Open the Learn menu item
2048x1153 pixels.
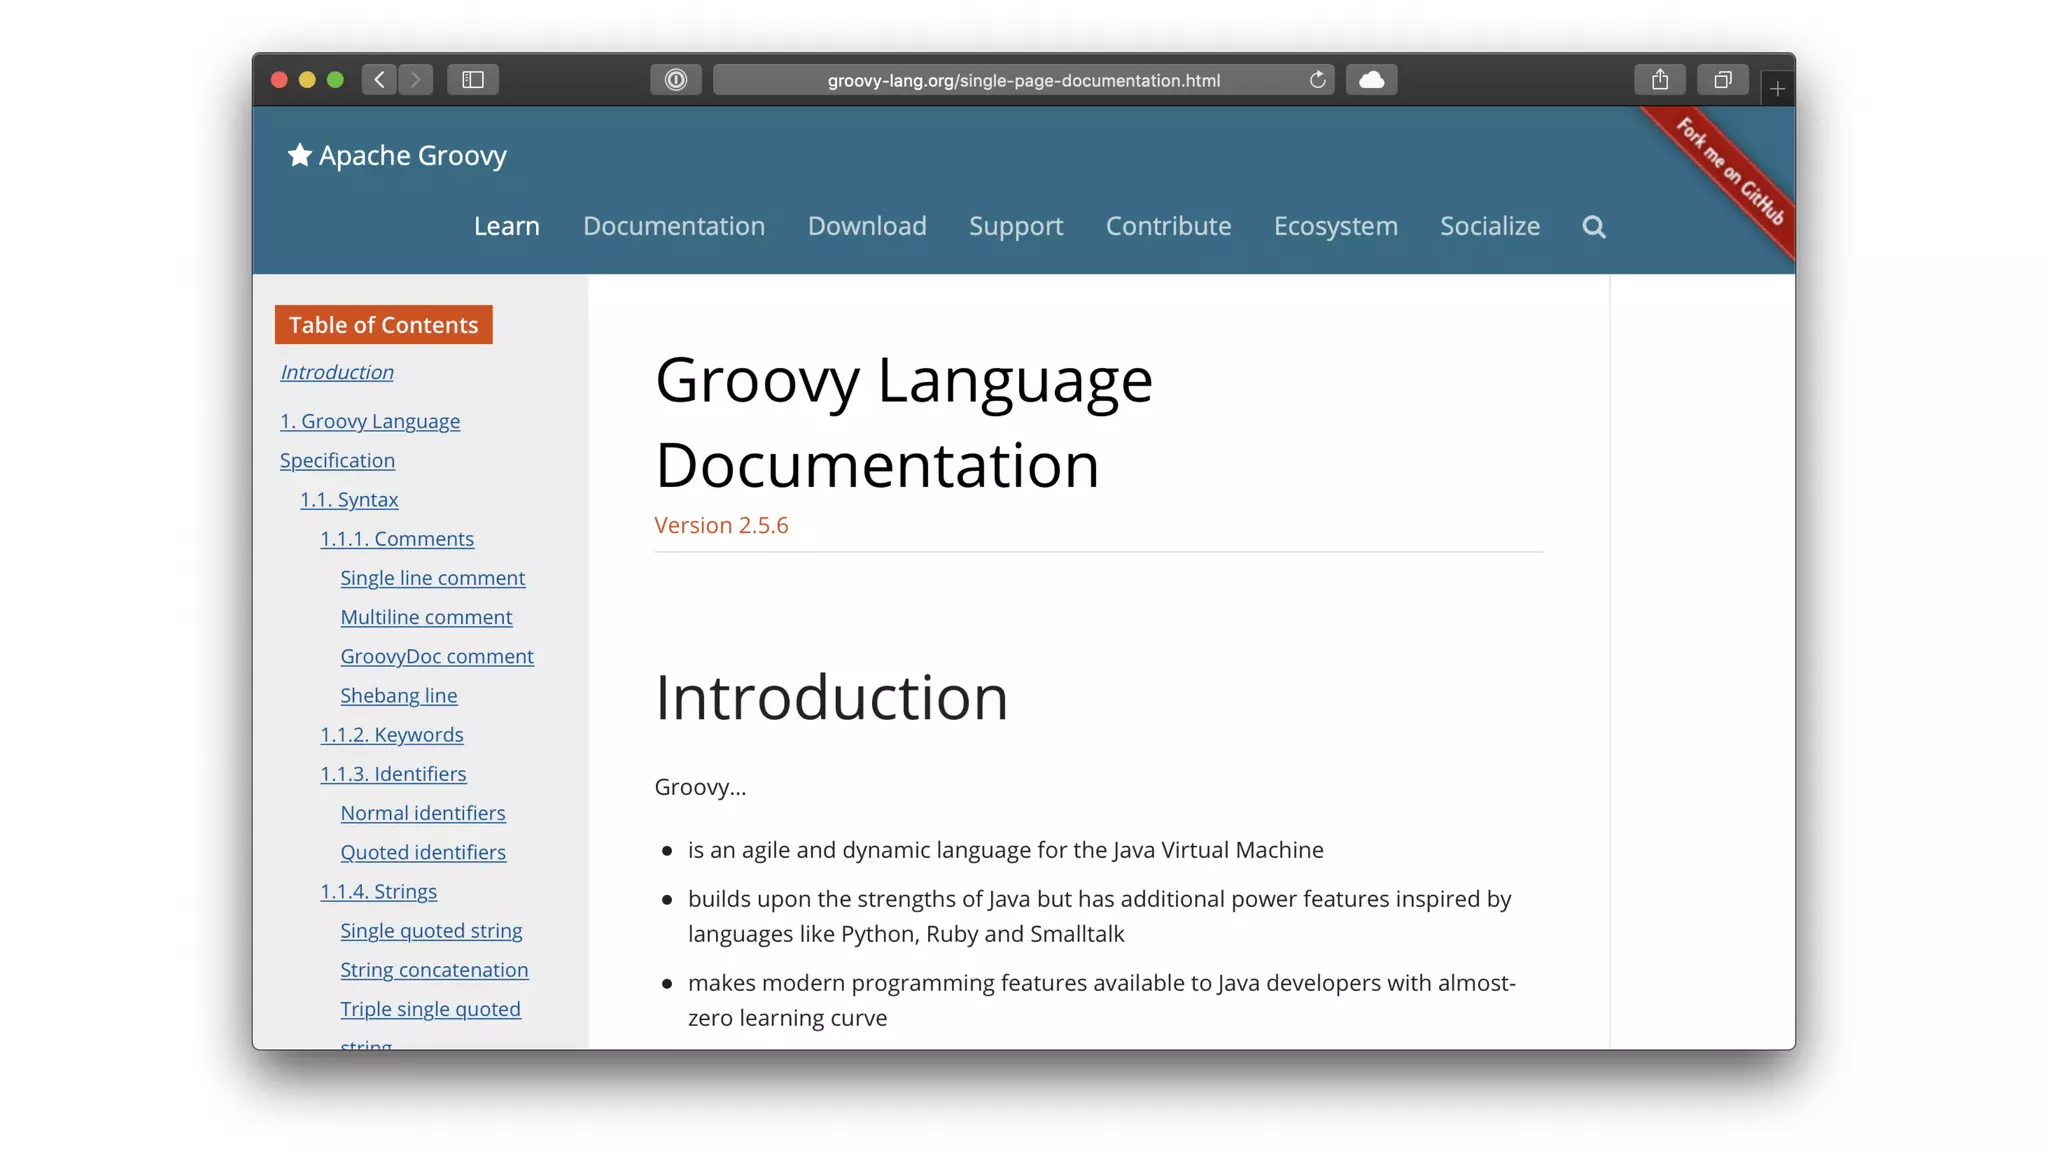pos(506,226)
